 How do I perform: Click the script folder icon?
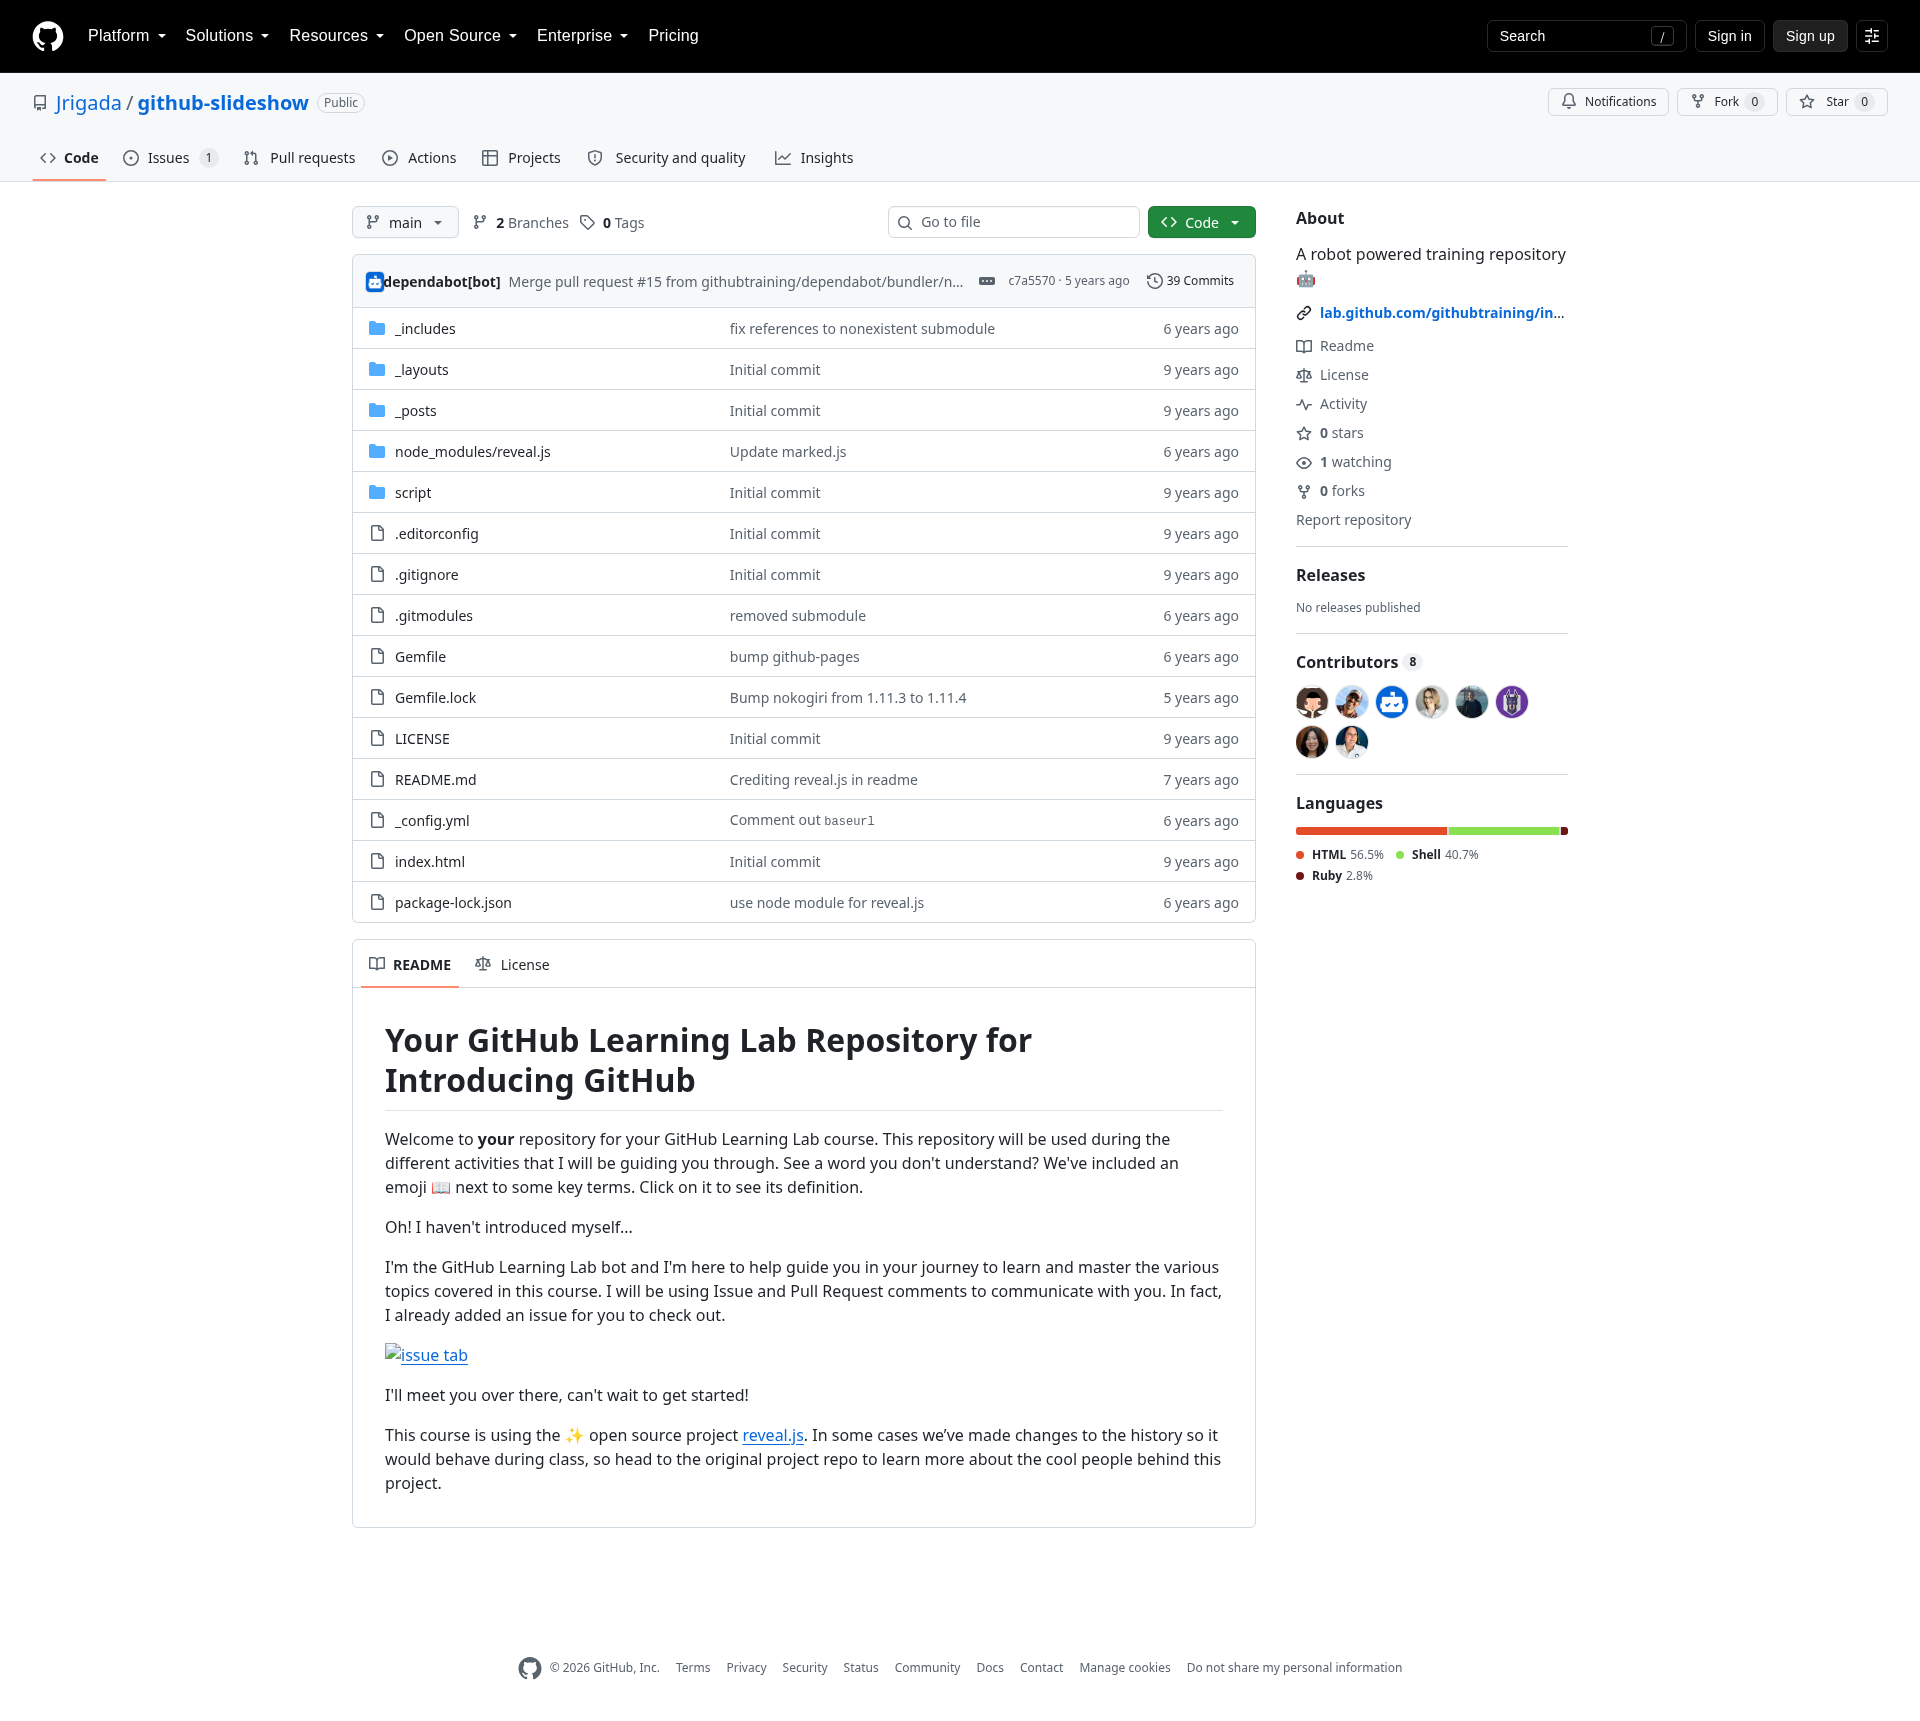point(377,493)
